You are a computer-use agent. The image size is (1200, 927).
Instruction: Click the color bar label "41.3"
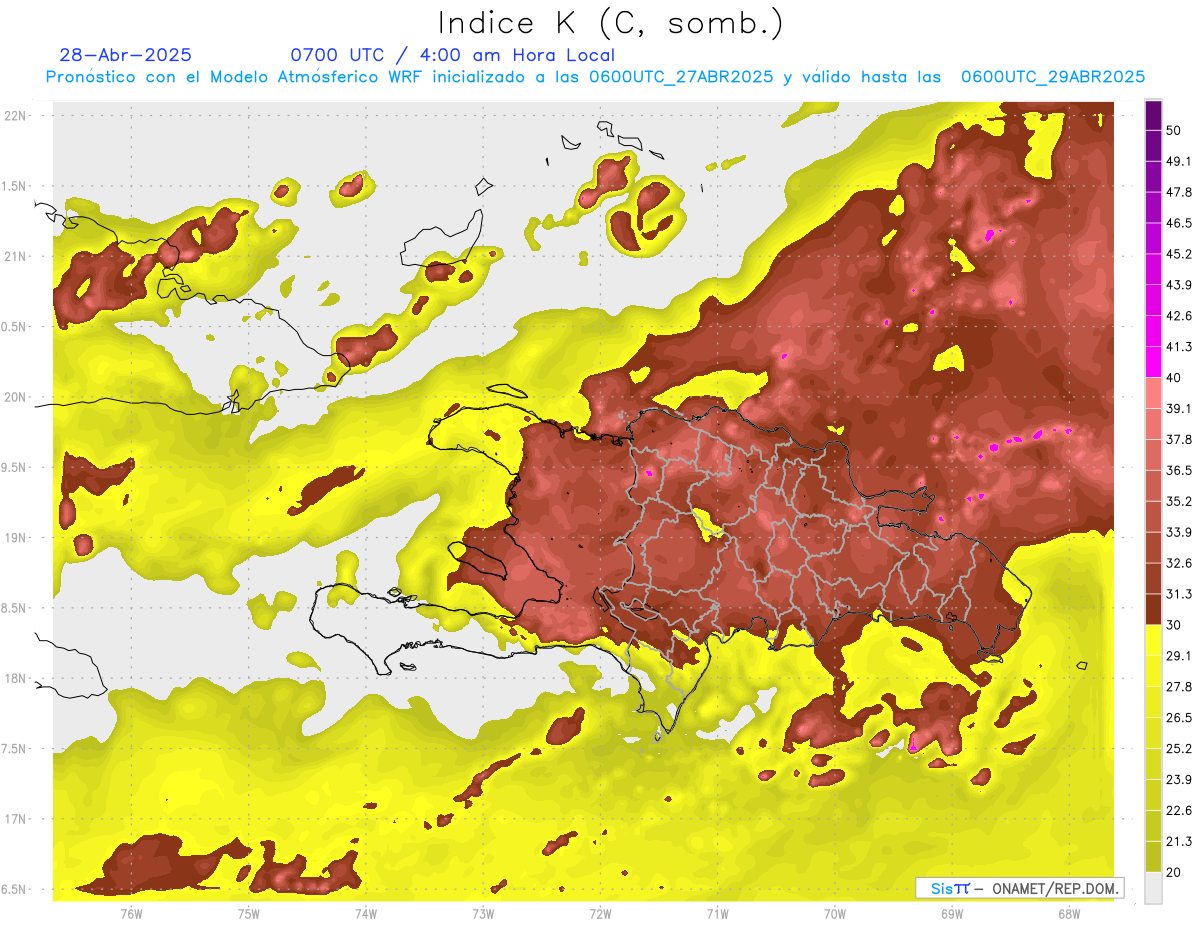point(1179,347)
